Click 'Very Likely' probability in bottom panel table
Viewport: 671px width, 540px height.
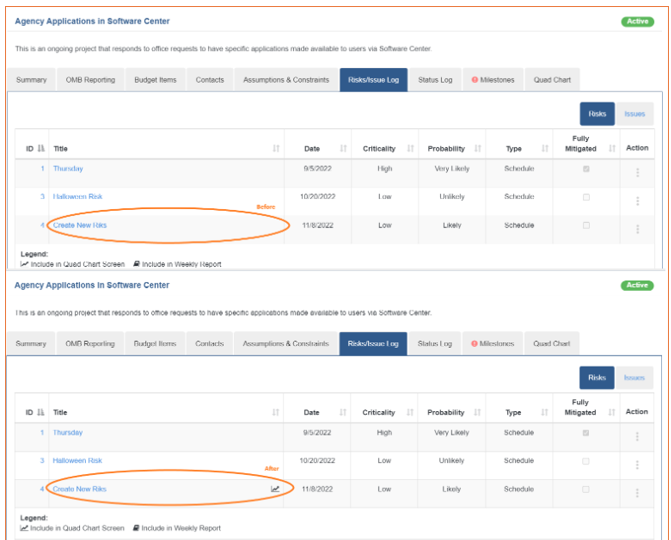pos(451,433)
